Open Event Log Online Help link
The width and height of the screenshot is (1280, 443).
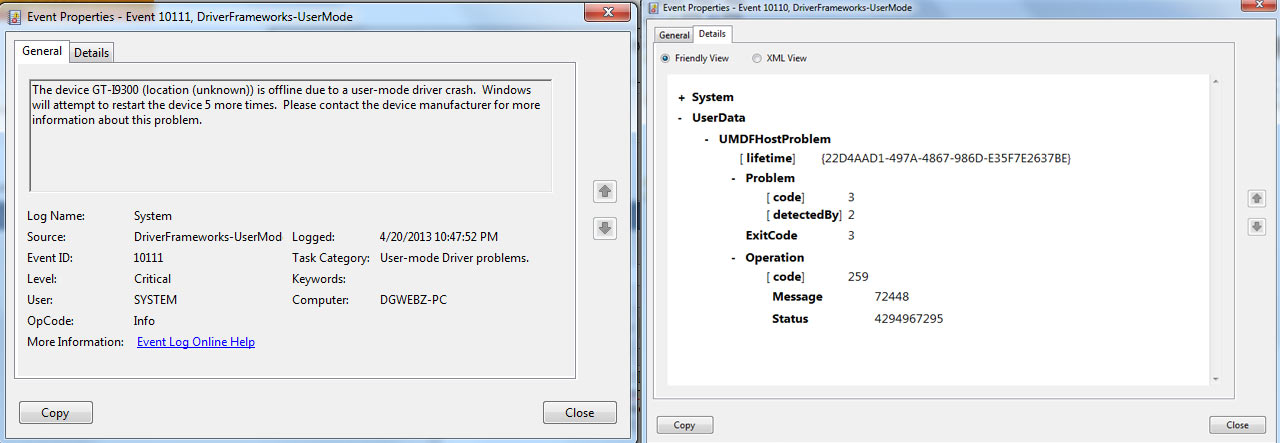pos(196,342)
